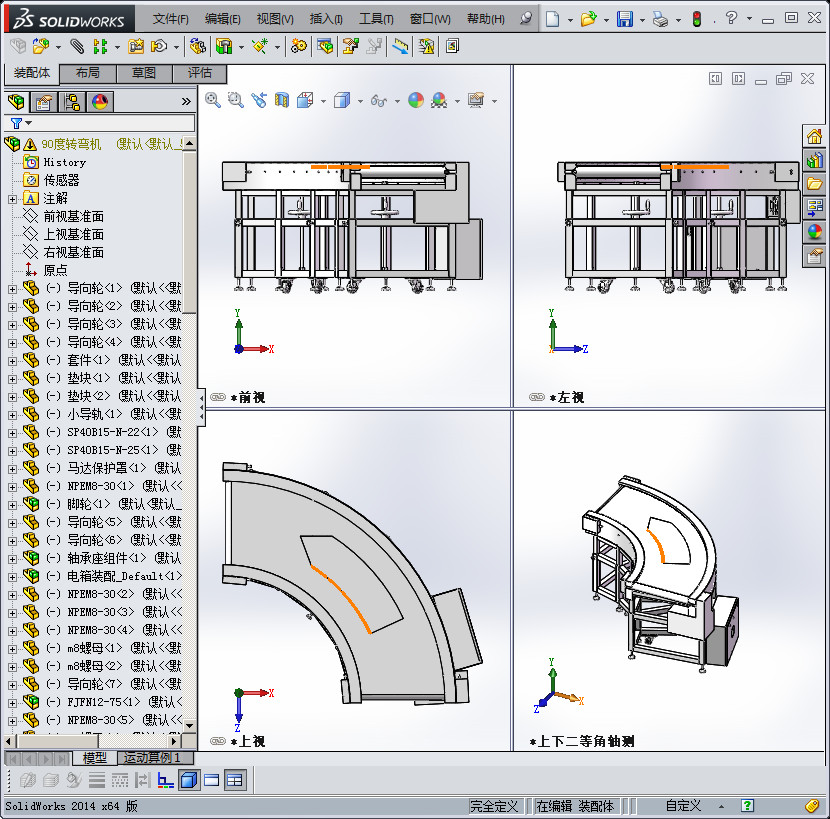Expand the 导向轮<1> component node
The image size is (830, 819).
(12, 288)
